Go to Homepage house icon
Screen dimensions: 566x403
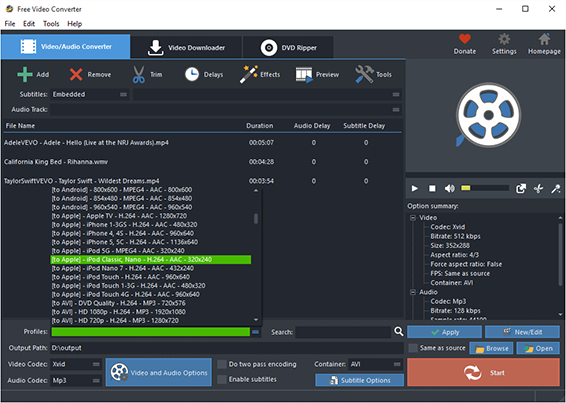[x=544, y=39]
